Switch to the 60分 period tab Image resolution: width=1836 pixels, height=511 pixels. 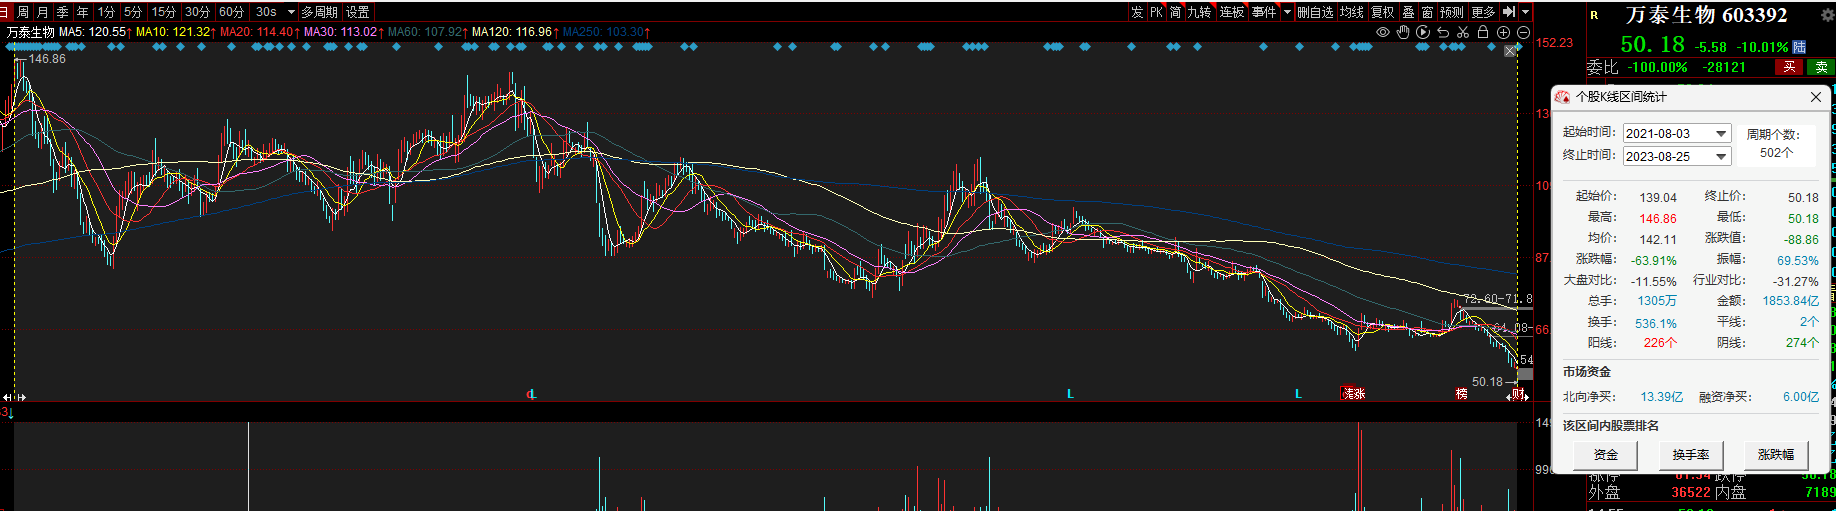click(x=231, y=12)
